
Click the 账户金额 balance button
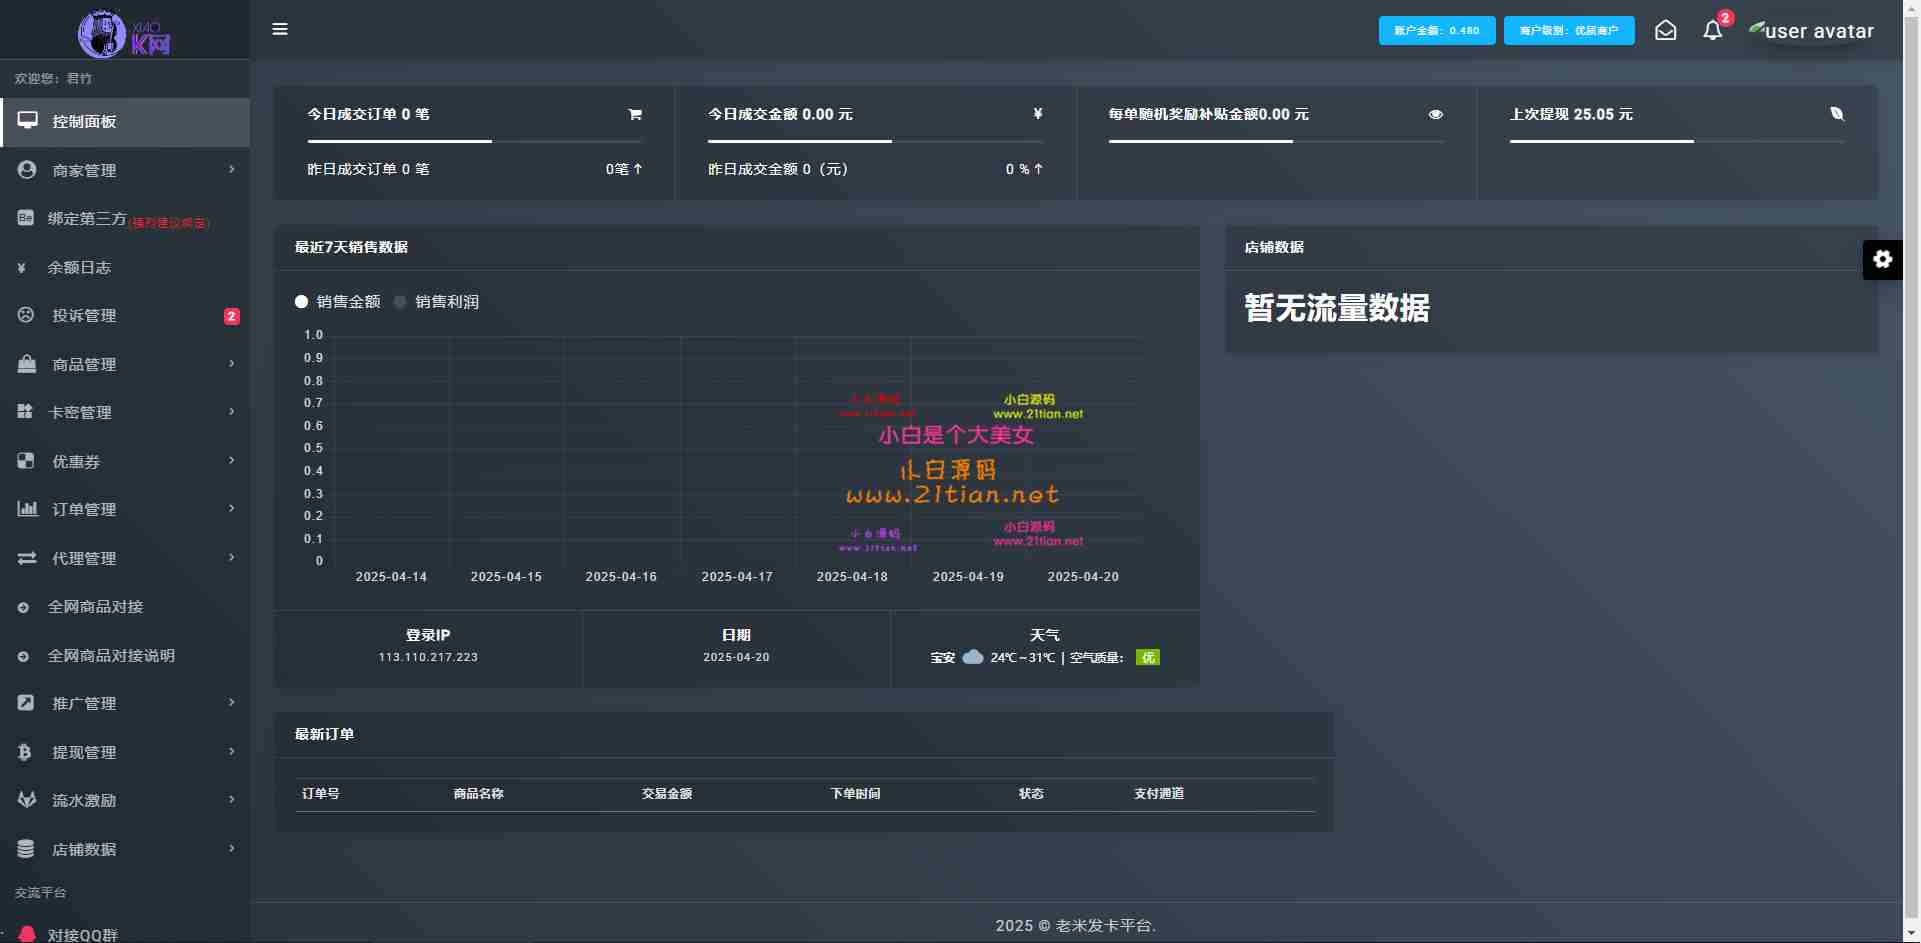point(1437,30)
